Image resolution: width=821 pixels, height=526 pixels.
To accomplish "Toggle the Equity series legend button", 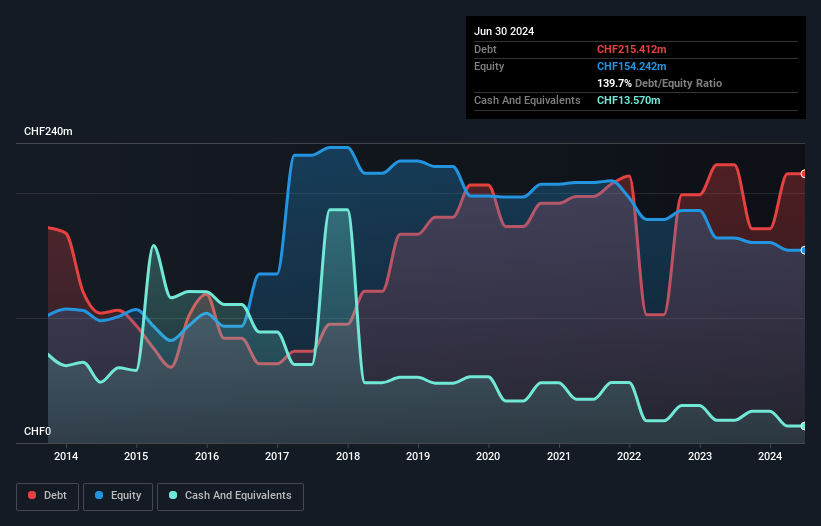I will click(x=118, y=496).
